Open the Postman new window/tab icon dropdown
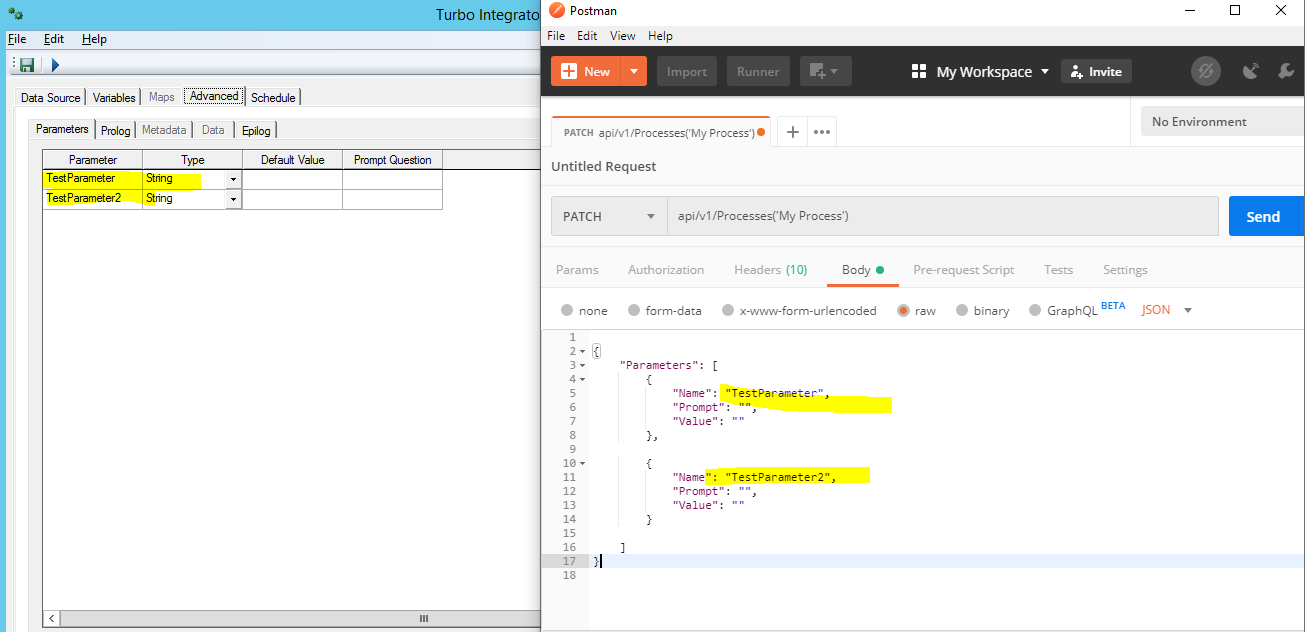1305x632 pixels. click(825, 71)
